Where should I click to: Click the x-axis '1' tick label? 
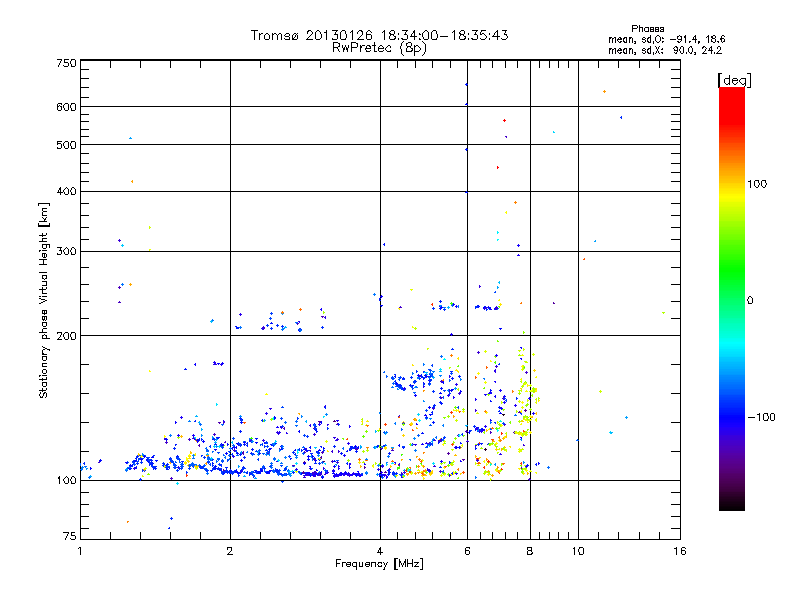click(80, 551)
